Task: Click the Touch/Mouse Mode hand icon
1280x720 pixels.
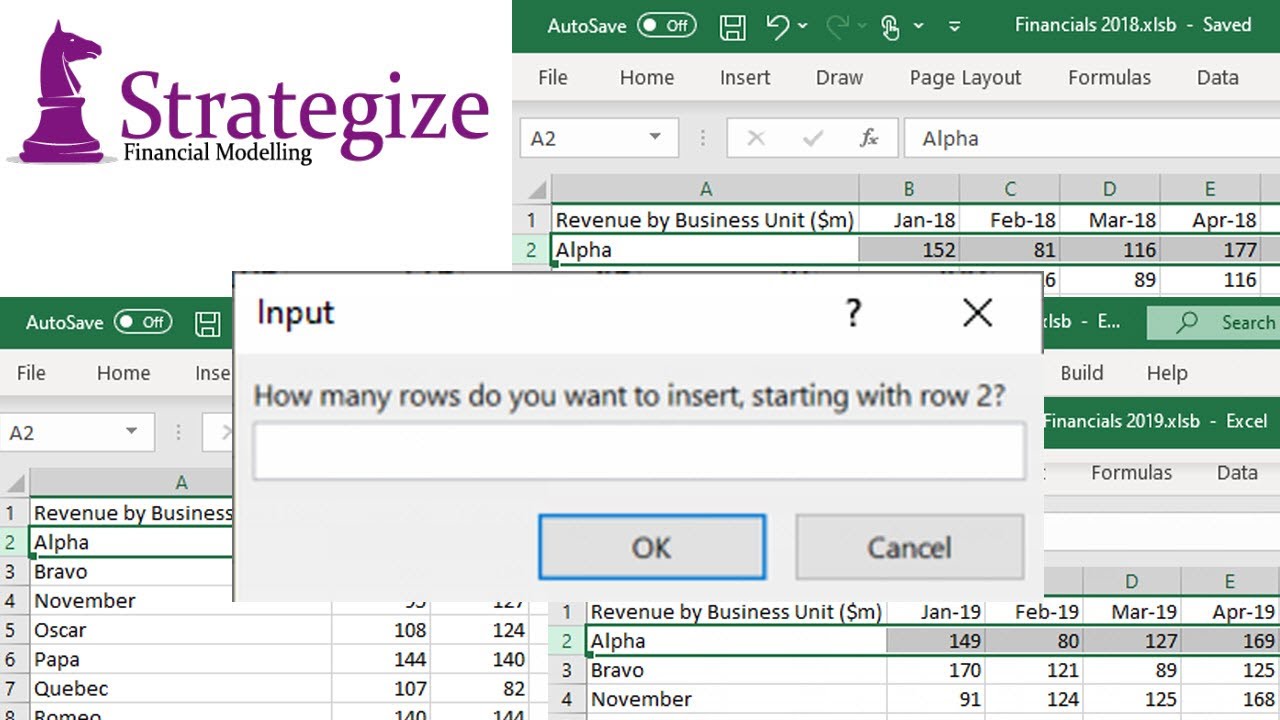Action: click(x=890, y=27)
